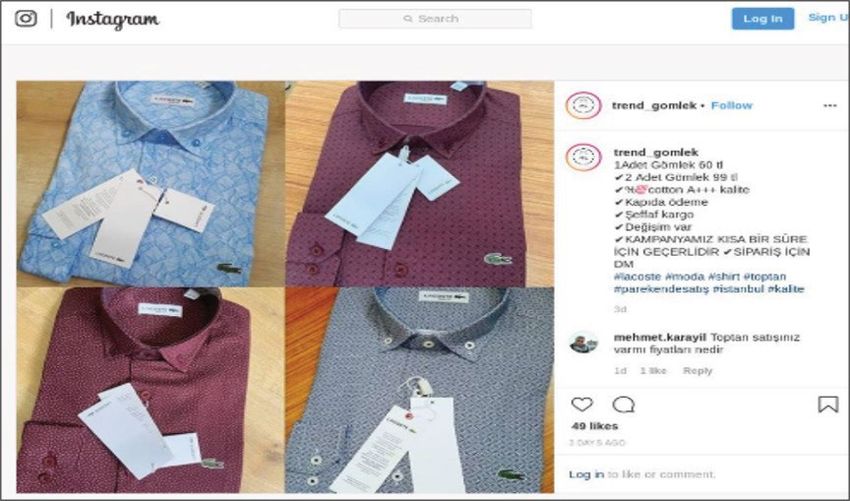The image size is (850, 501).
Task: Click mehmet.karayil commenter avatar
Action: [x=583, y=343]
